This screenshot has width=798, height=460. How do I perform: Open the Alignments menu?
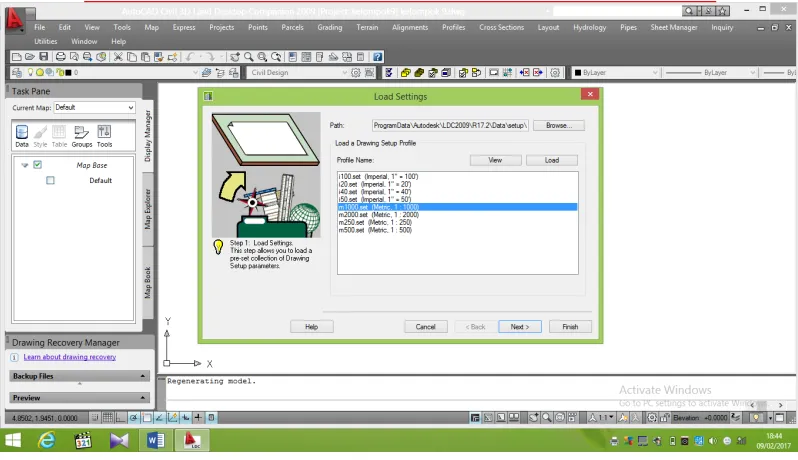coord(410,27)
